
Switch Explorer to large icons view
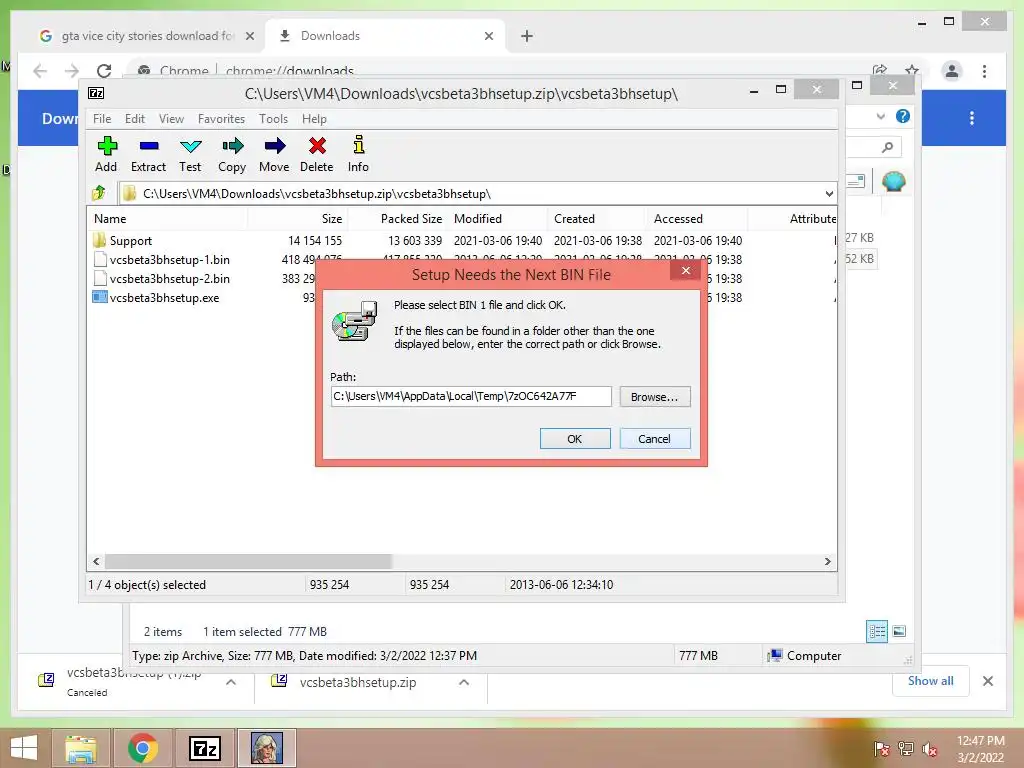coord(899,631)
